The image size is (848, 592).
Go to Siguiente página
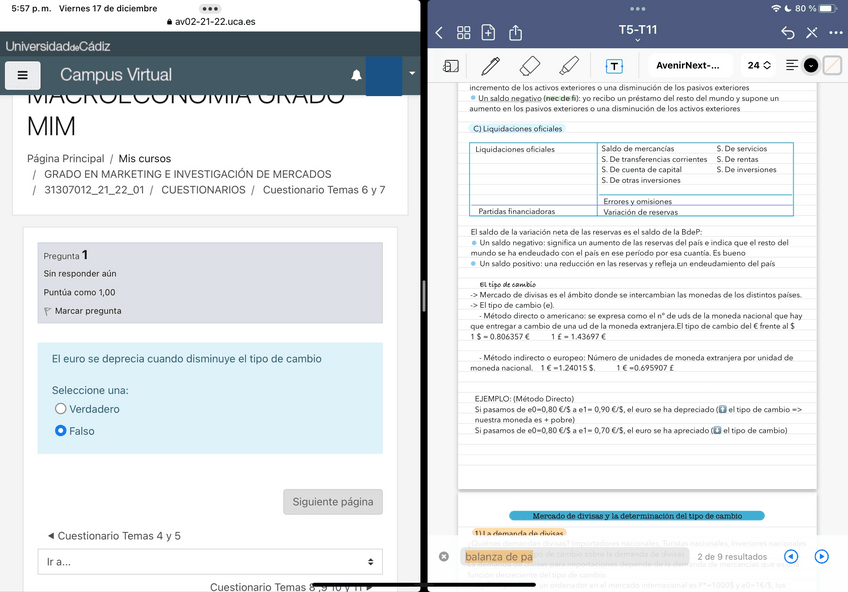333,502
